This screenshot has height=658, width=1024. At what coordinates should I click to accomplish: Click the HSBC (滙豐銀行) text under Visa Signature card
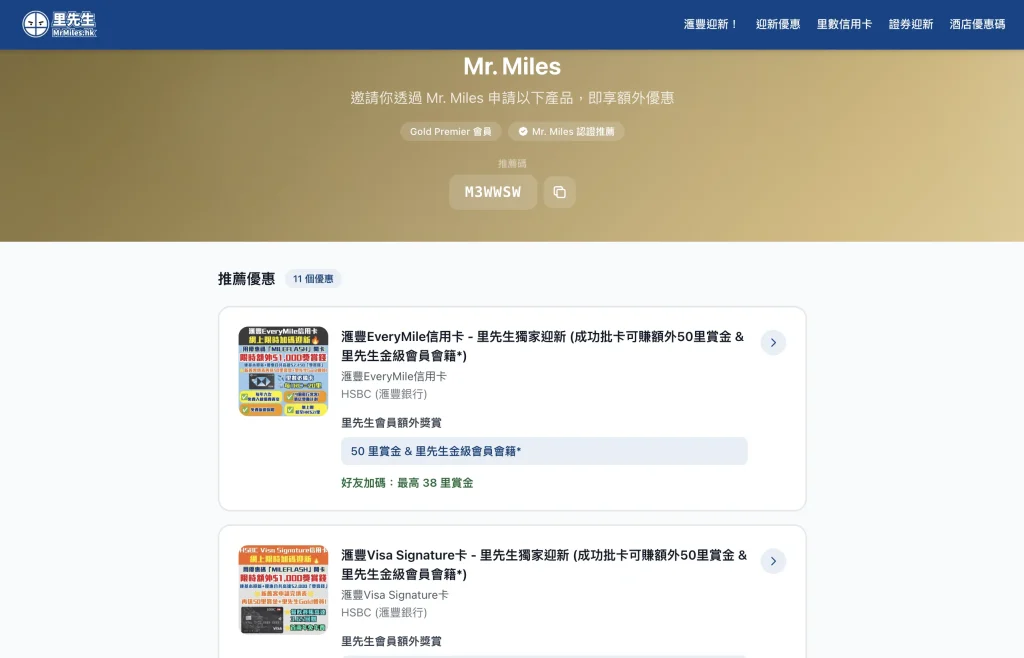(384, 613)
